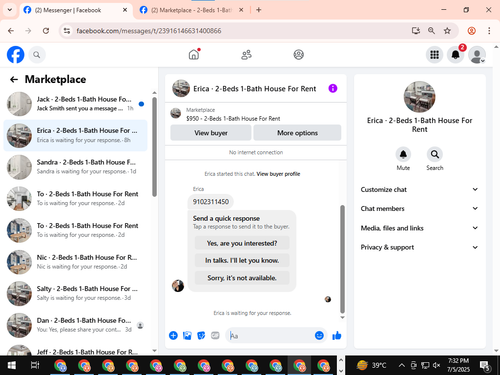Open the site information icon in address bar
The height and width of the screenshot is (375, 500).
pos(67,31)
